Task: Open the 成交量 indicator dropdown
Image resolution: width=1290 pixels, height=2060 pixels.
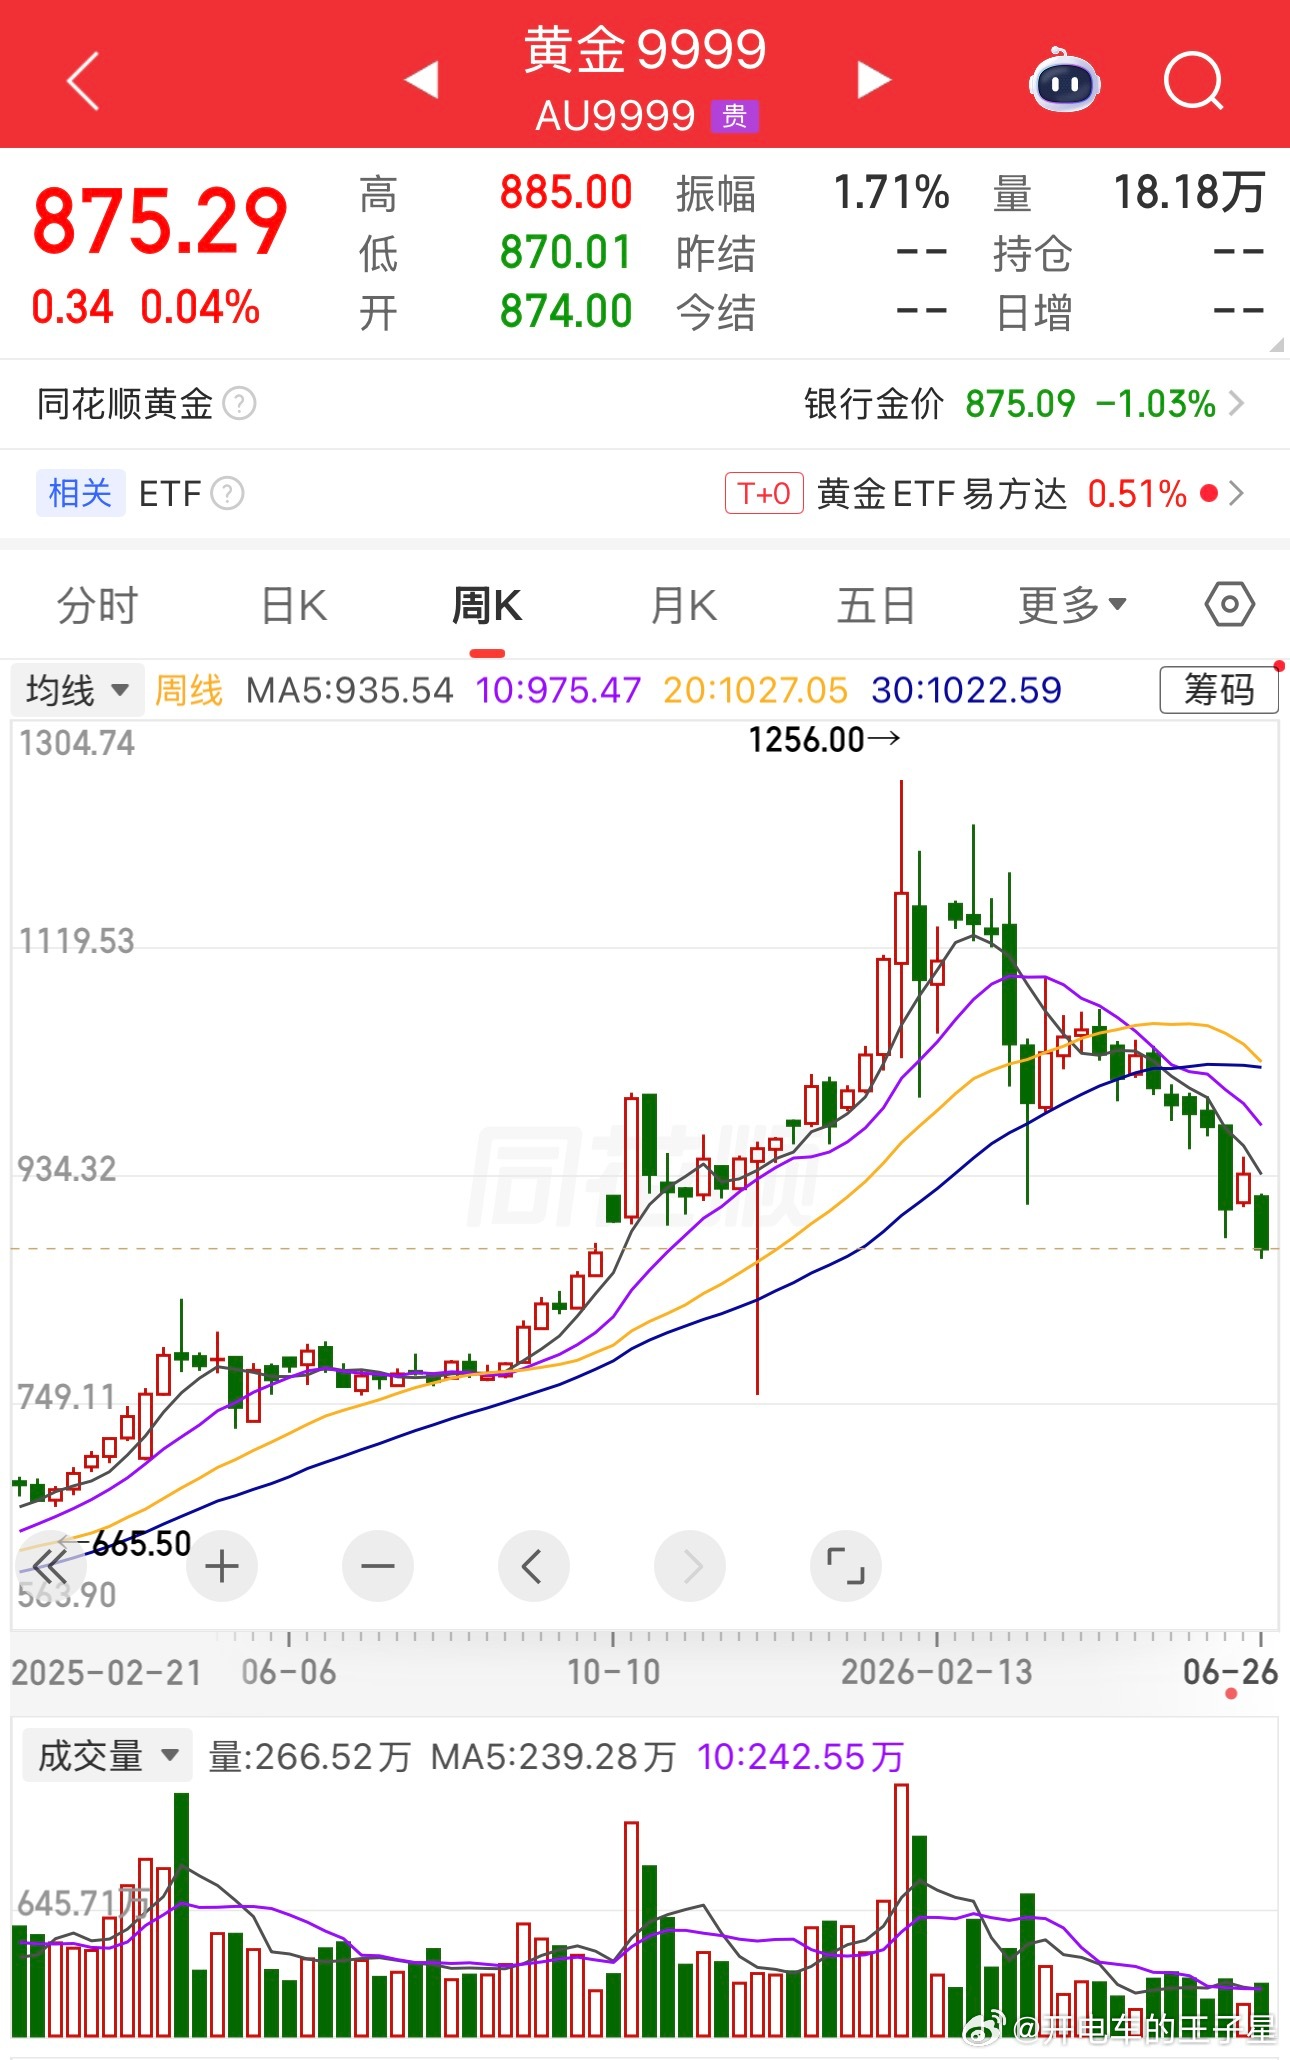Action: click(107, 1756)
